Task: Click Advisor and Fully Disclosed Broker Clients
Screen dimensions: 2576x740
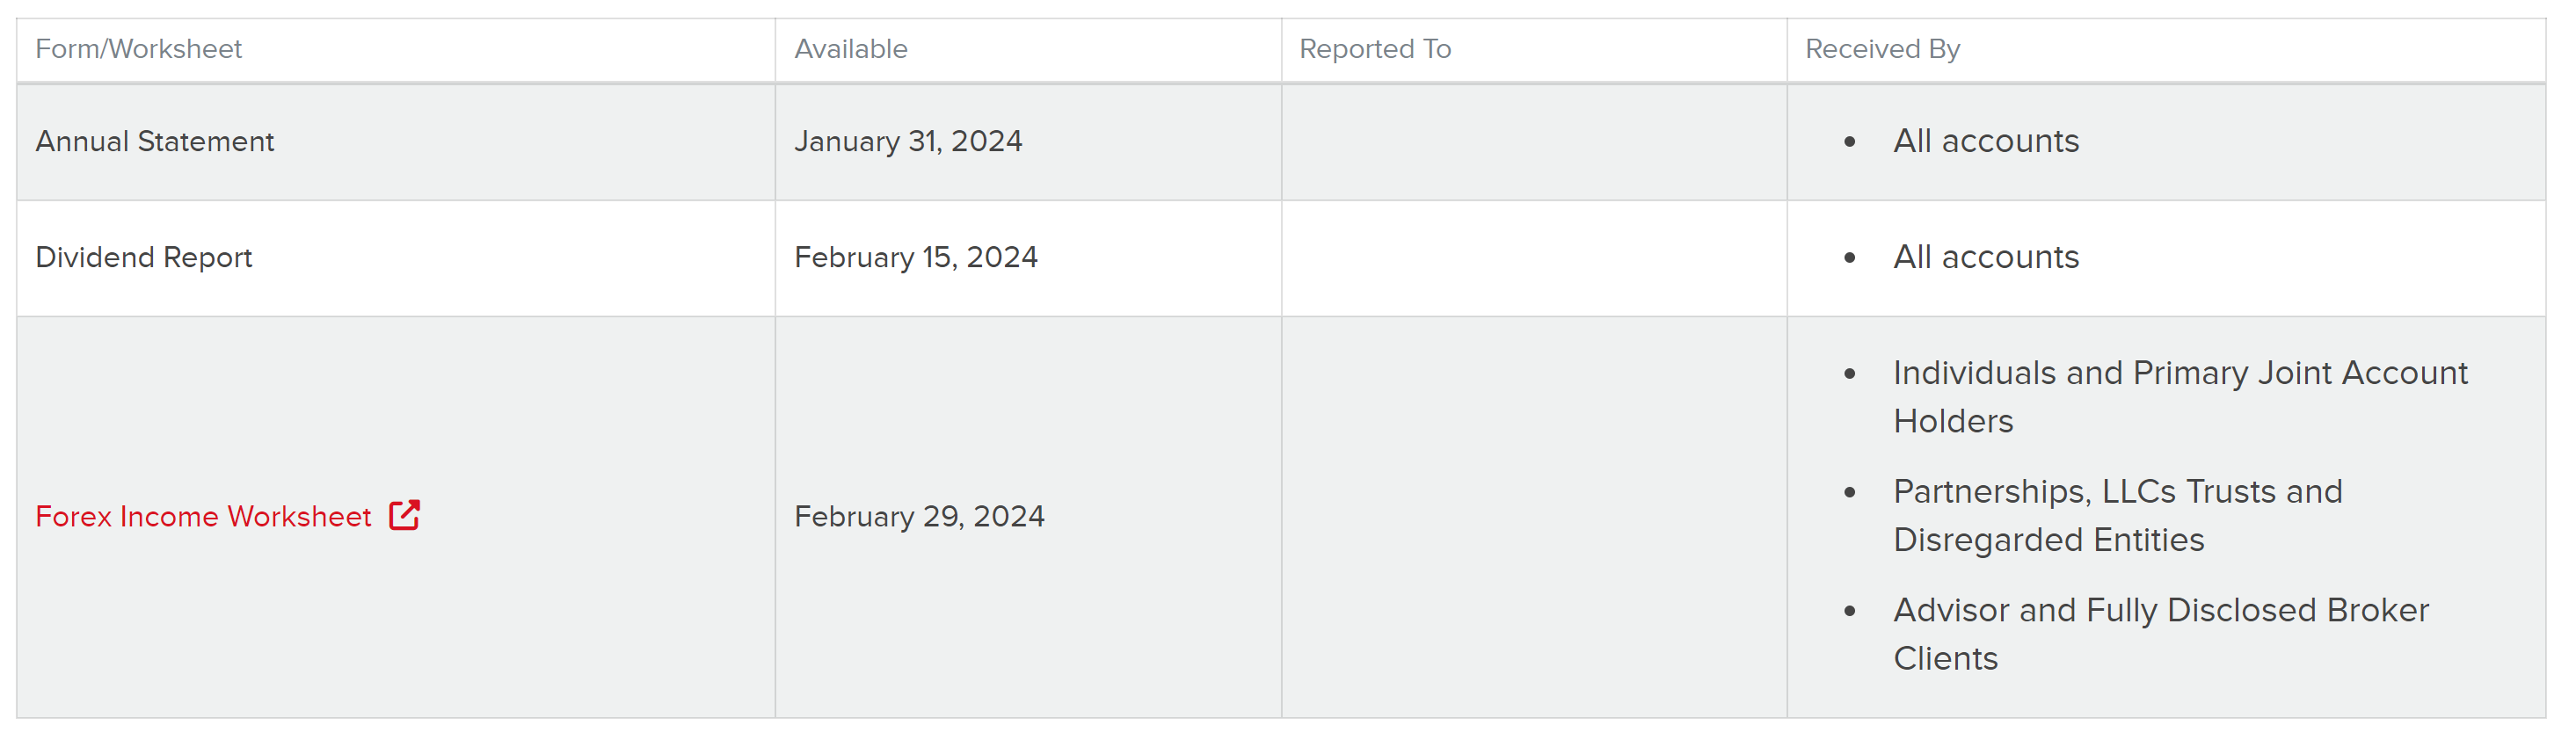Action: click(x=2161, y=634)
